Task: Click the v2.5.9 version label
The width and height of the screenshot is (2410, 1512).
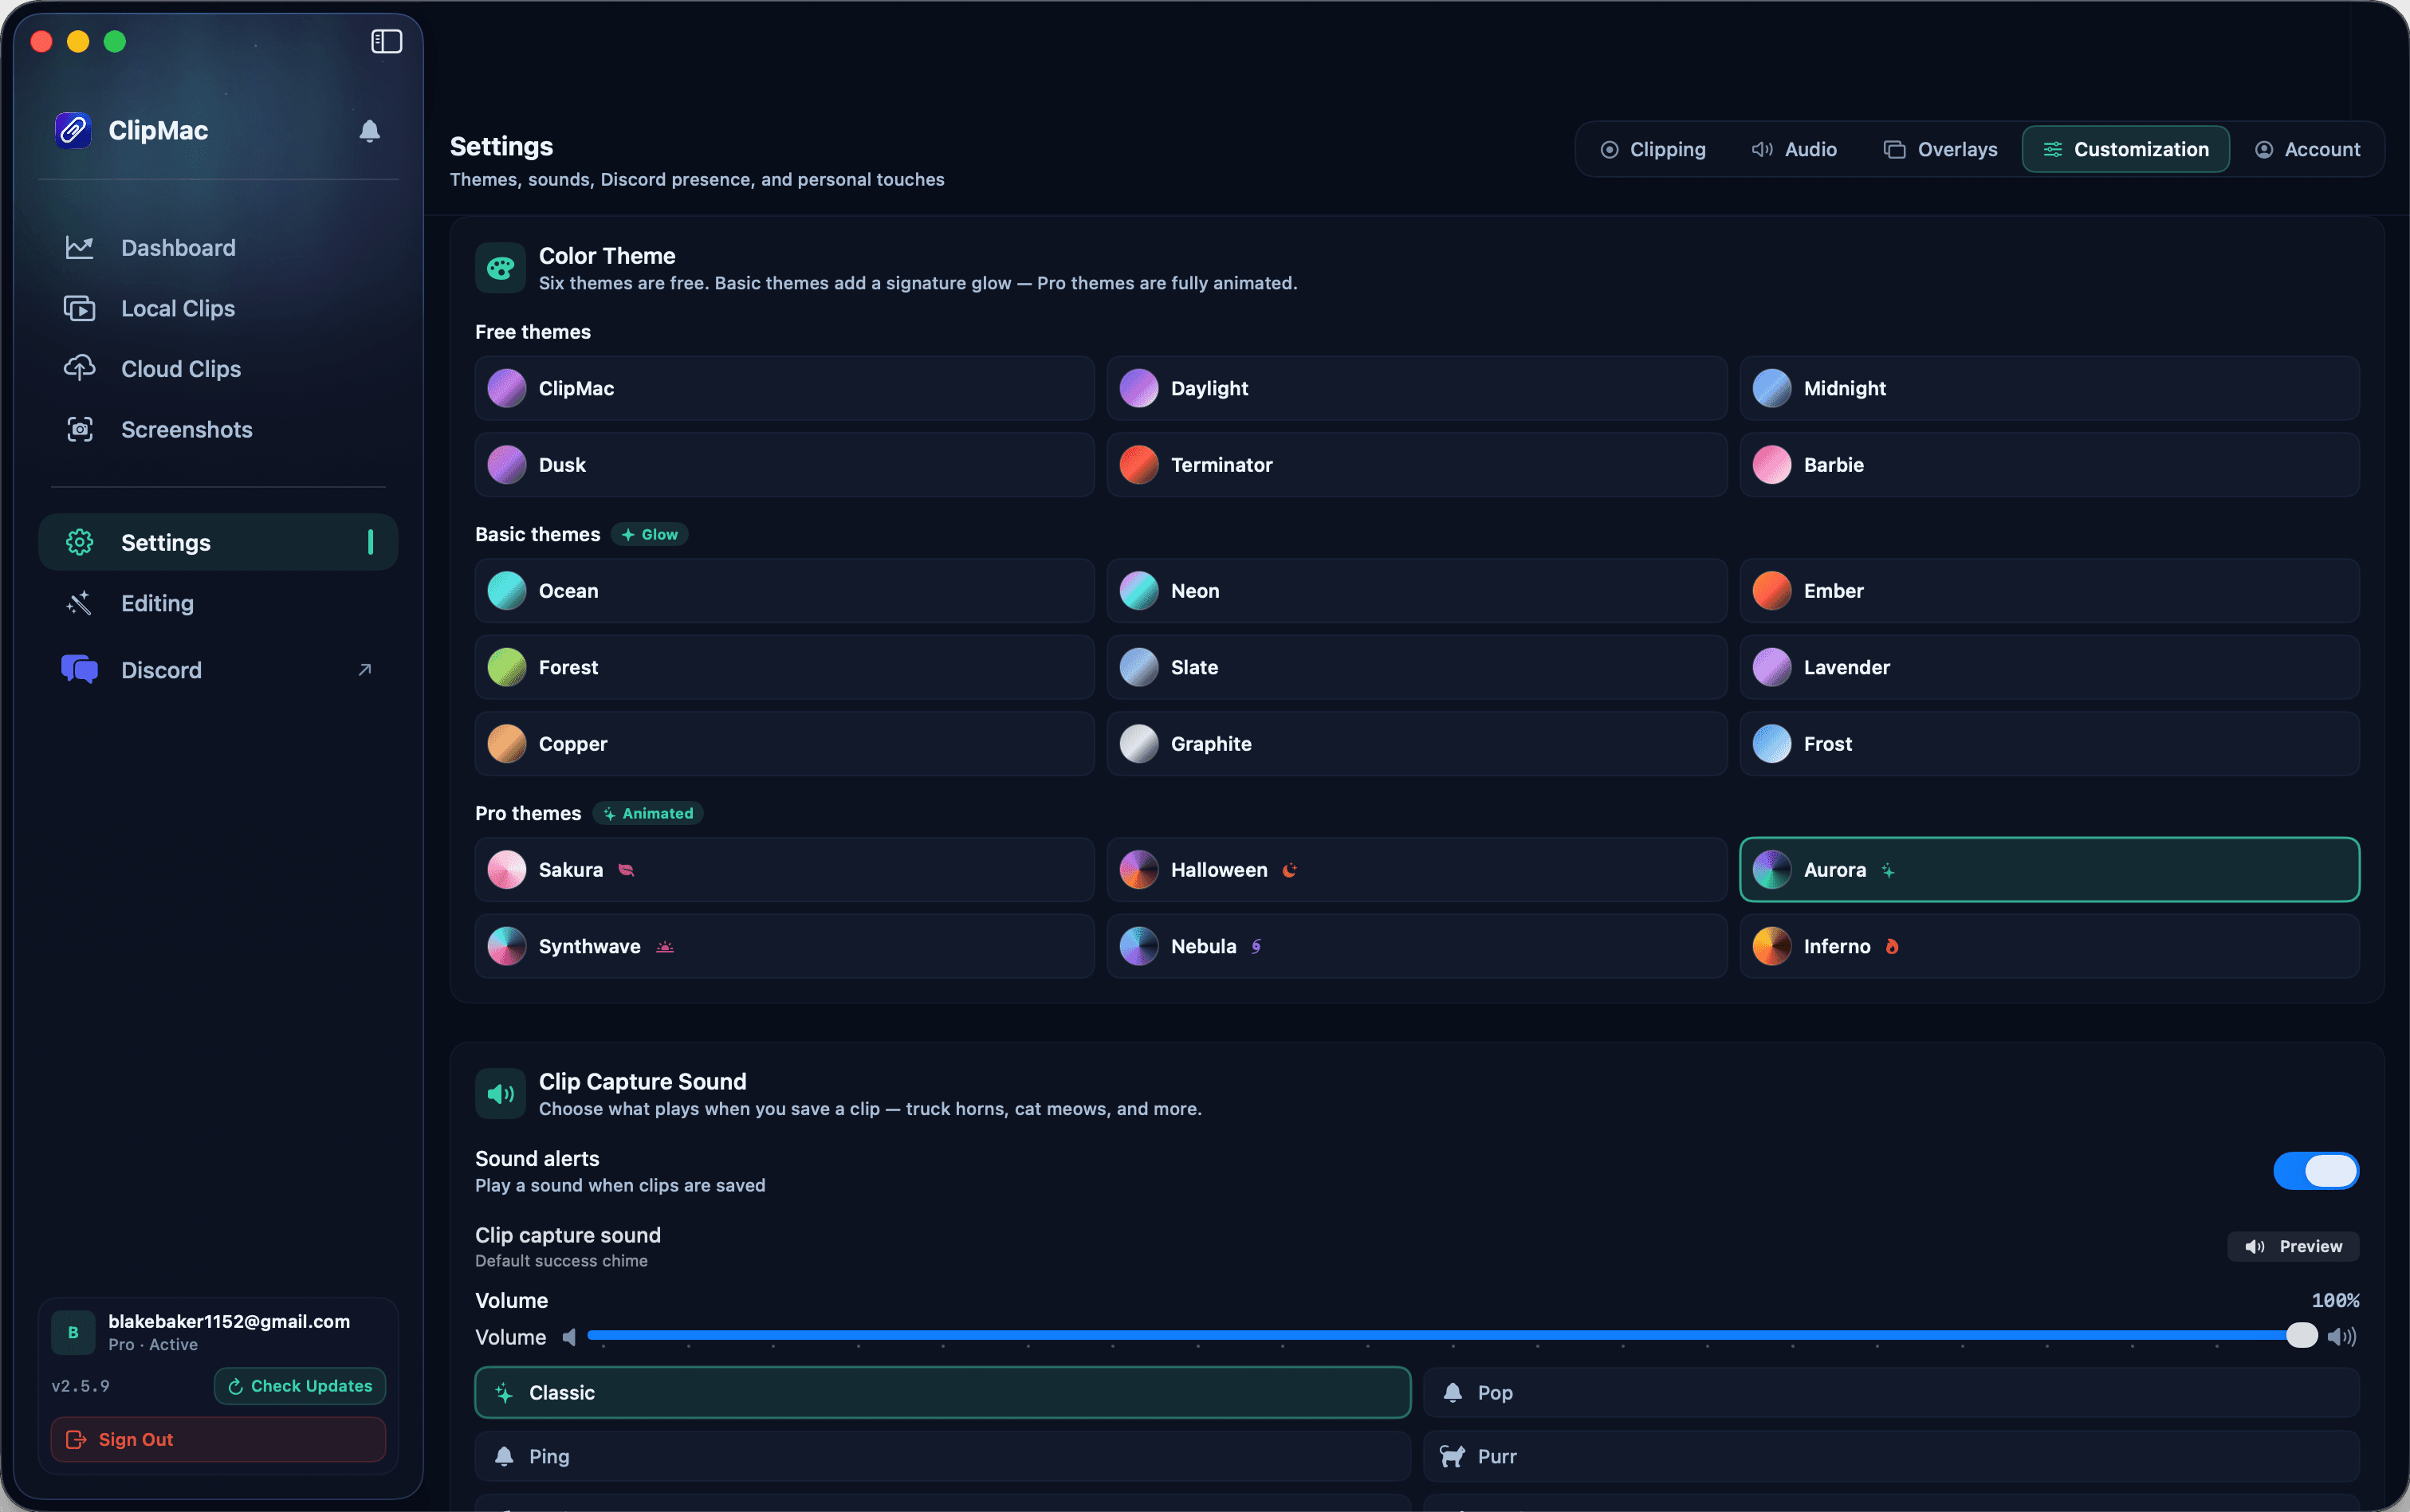Action: click(x=80, y=1386)
